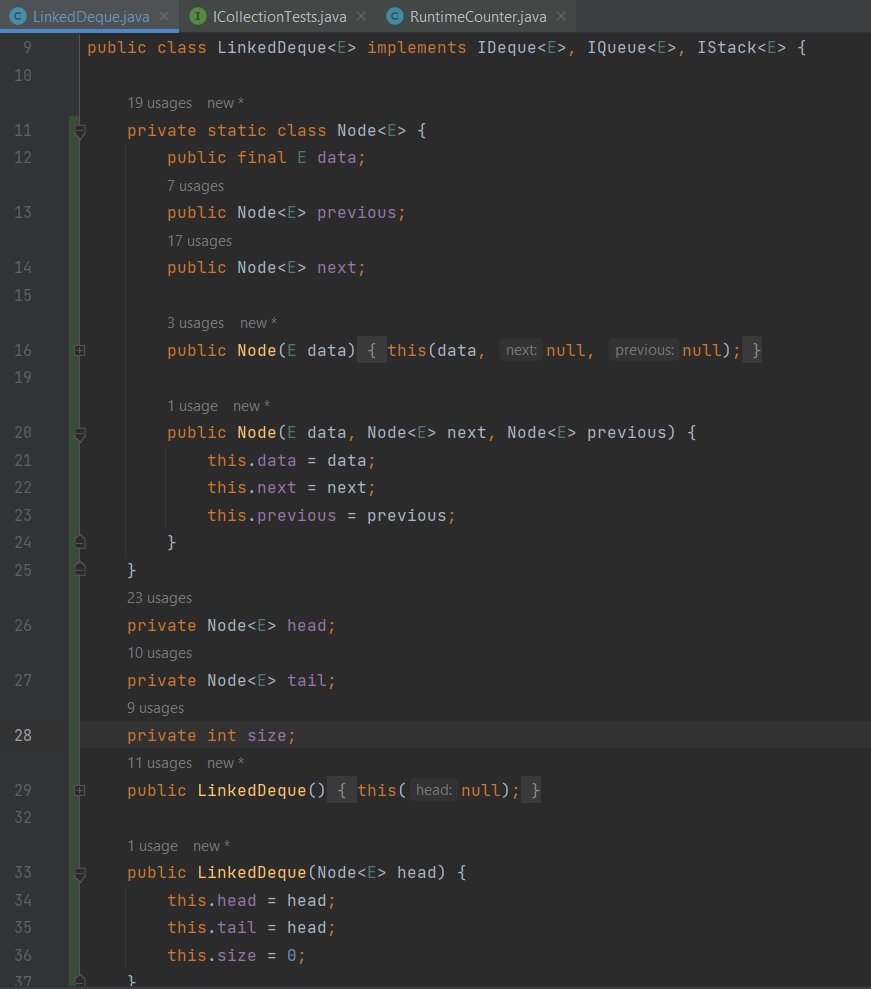
Task: View the 17 usages above the next field
Action: click(199, 241)
